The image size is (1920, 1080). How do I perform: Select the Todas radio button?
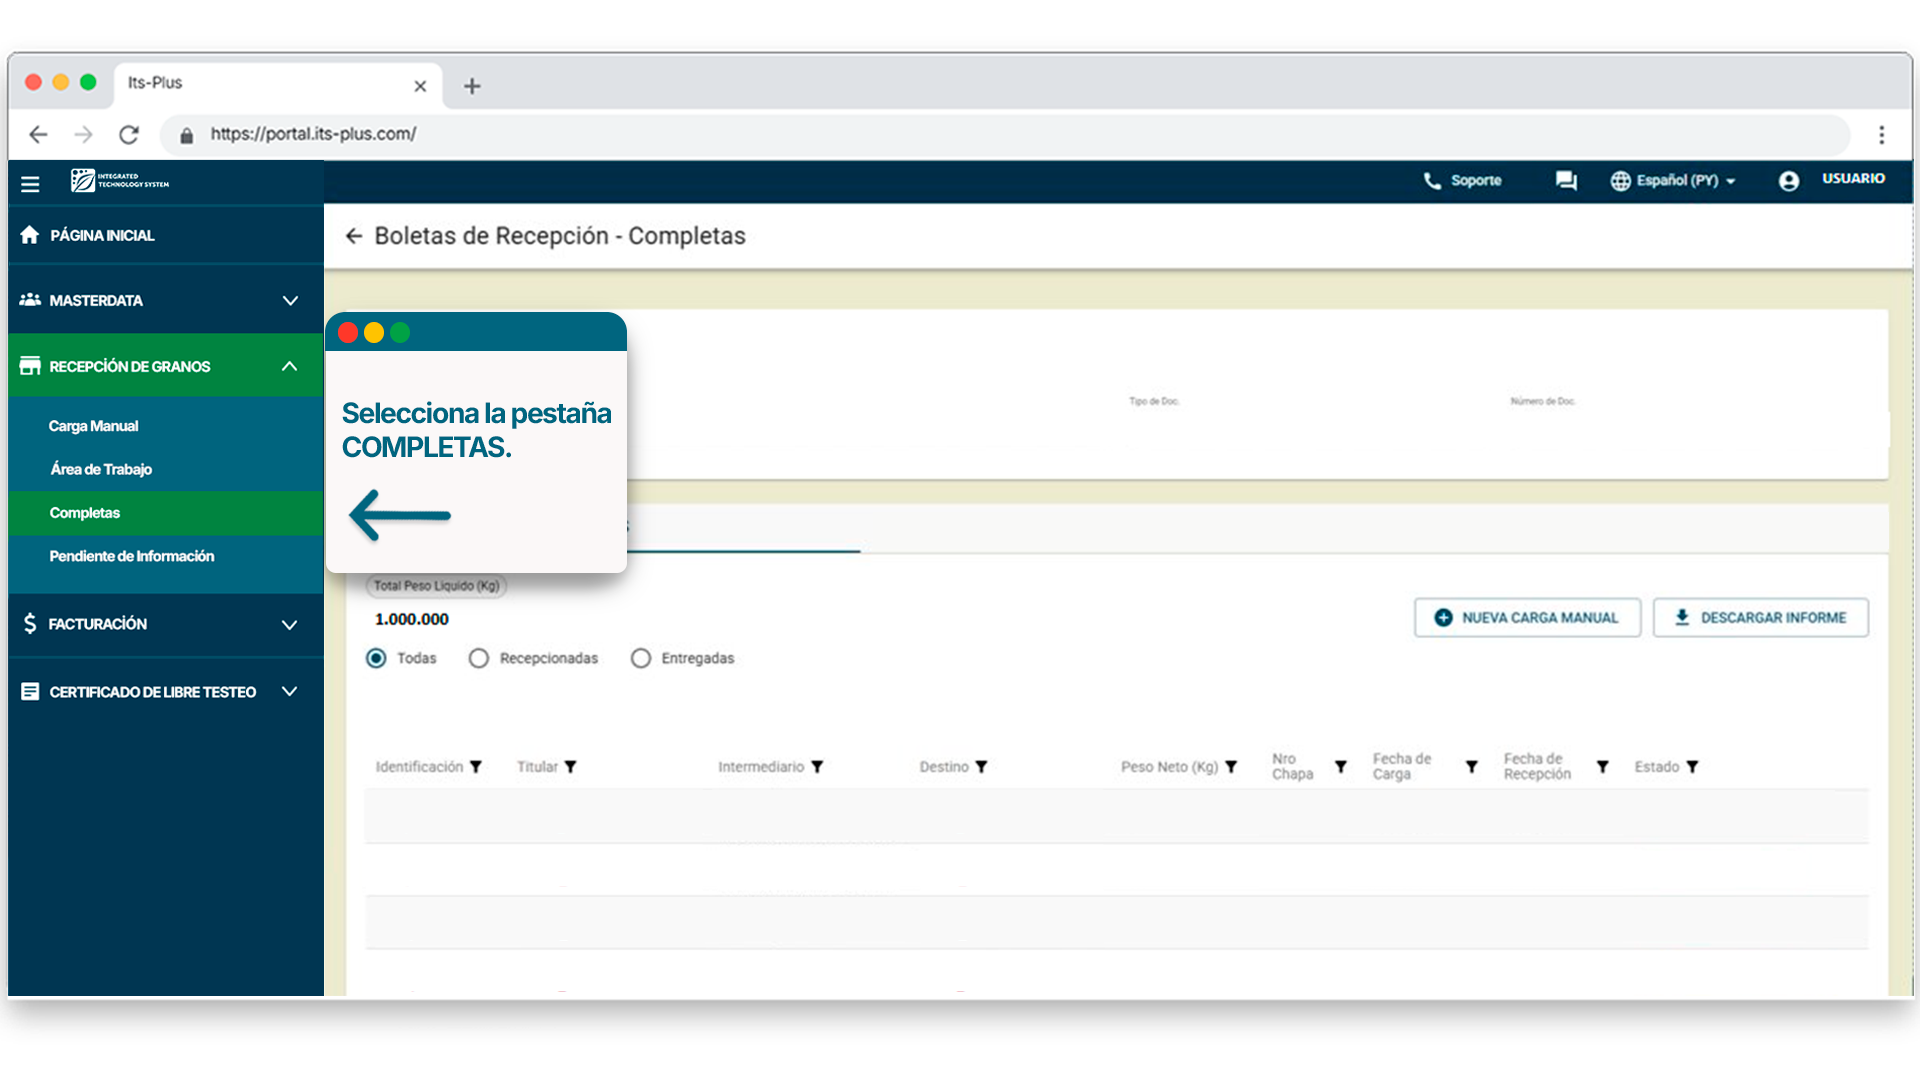(x=376, y=658)
